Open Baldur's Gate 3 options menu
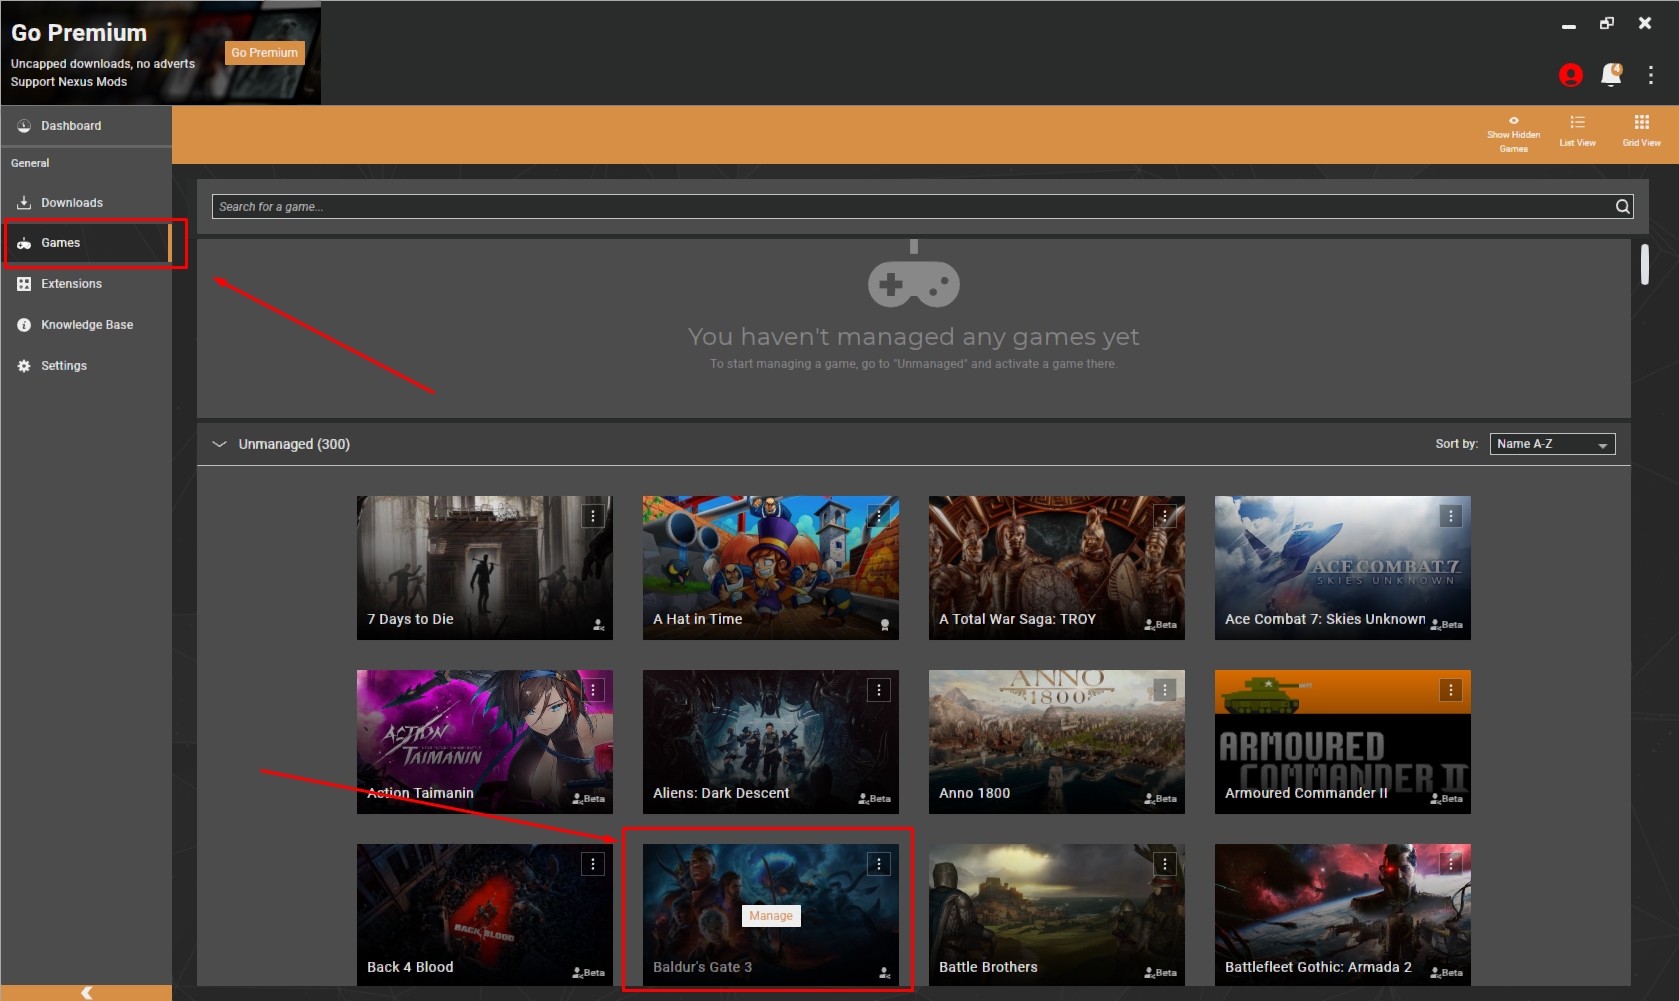 [x=879, y=864]
